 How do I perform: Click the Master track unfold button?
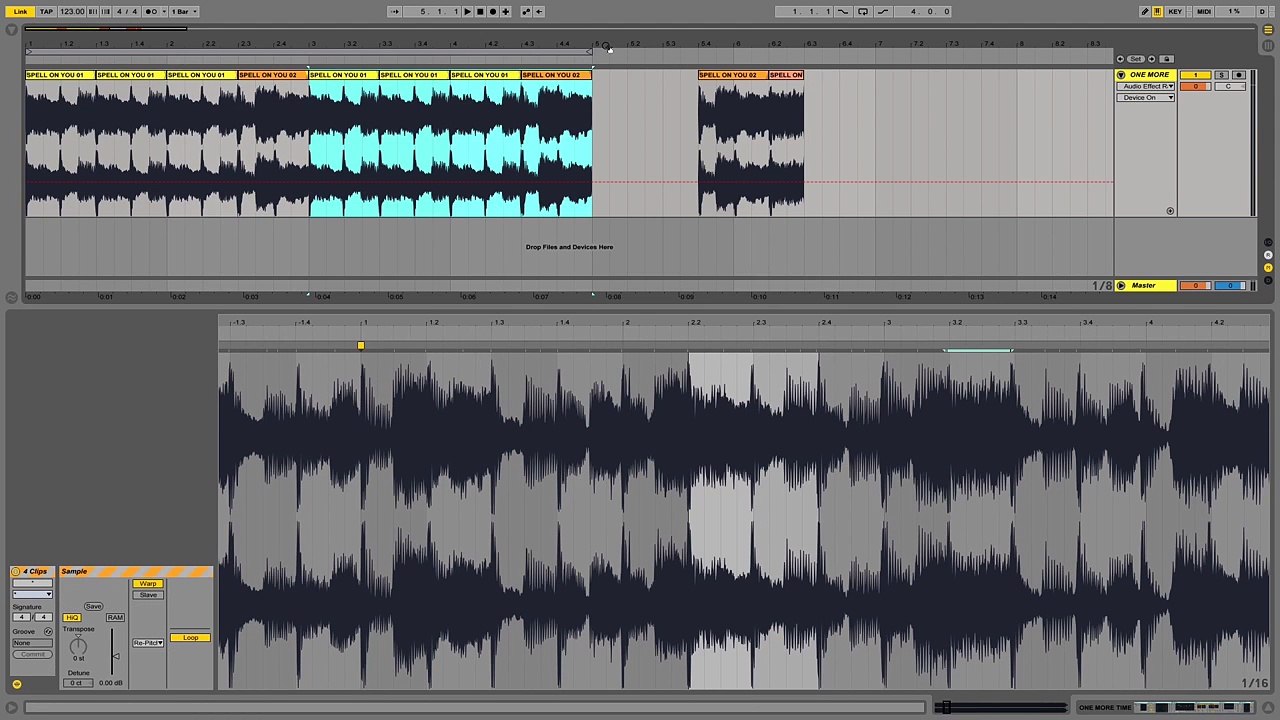click(x=1121, y=286)
